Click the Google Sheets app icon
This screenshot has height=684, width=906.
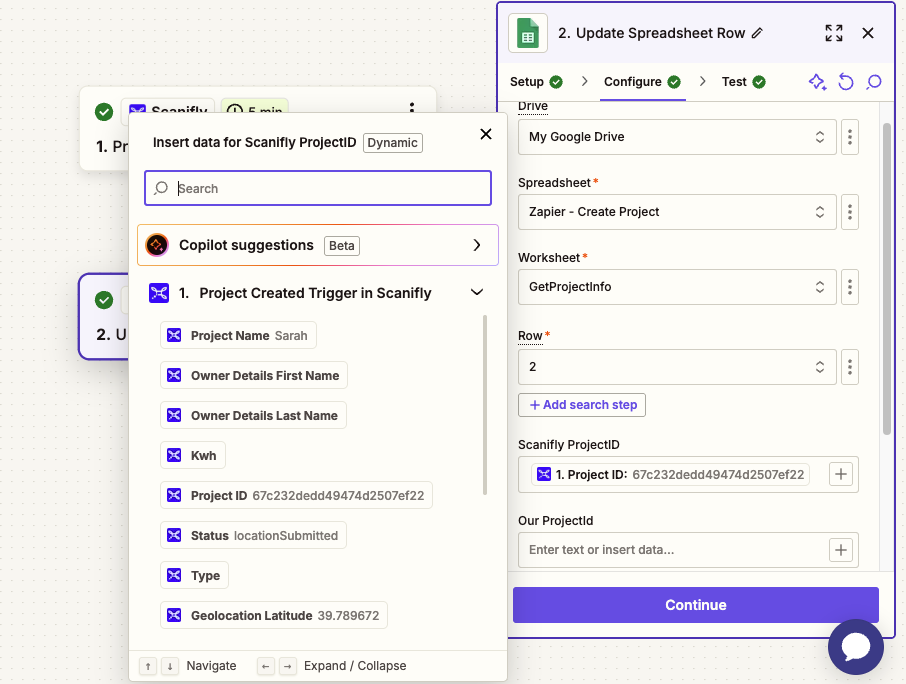click(x=528, y=33)
